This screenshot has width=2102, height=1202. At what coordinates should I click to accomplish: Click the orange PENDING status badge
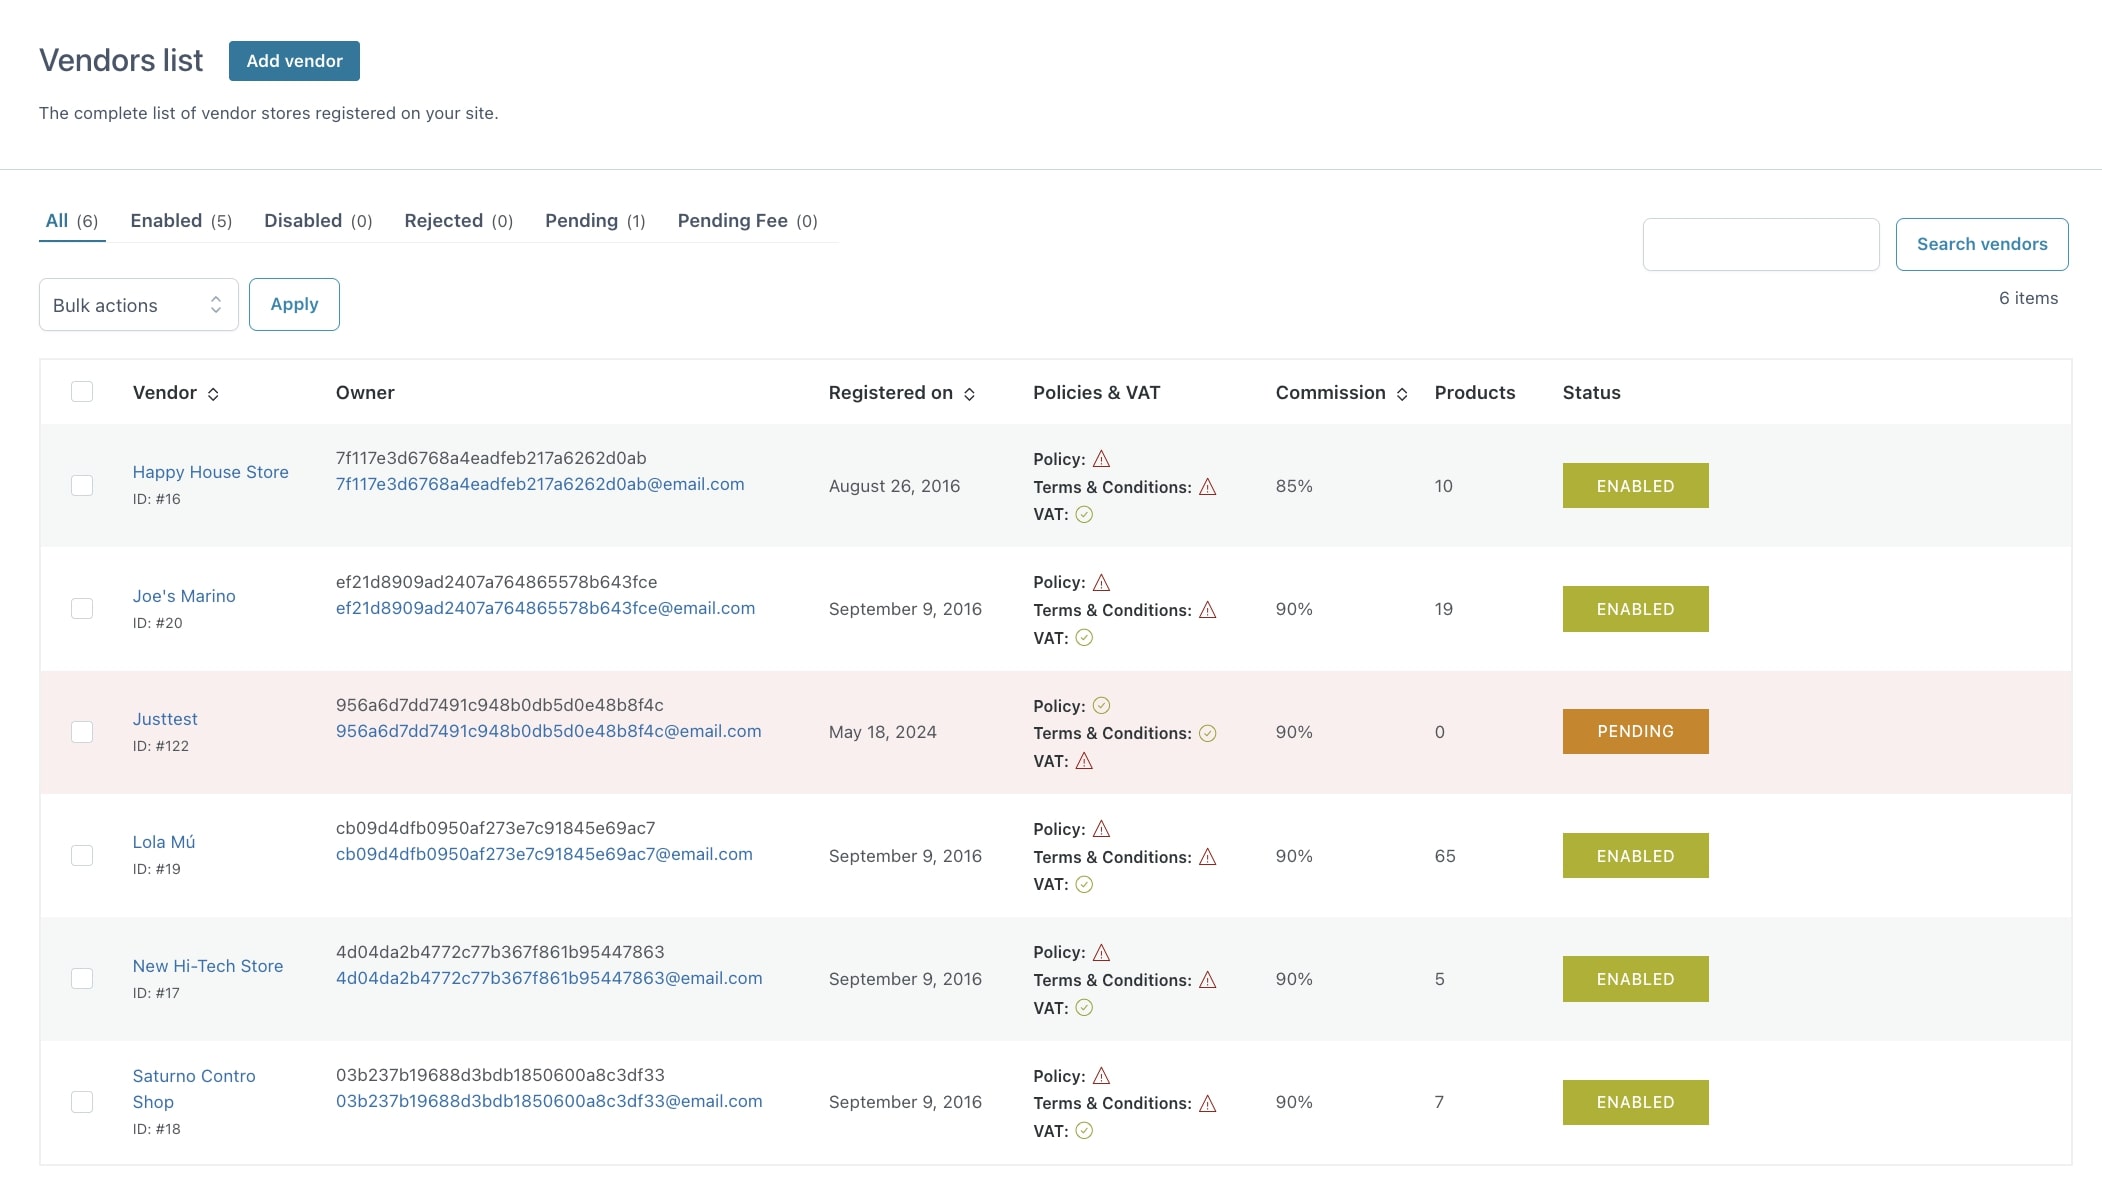click(1635, 731)
